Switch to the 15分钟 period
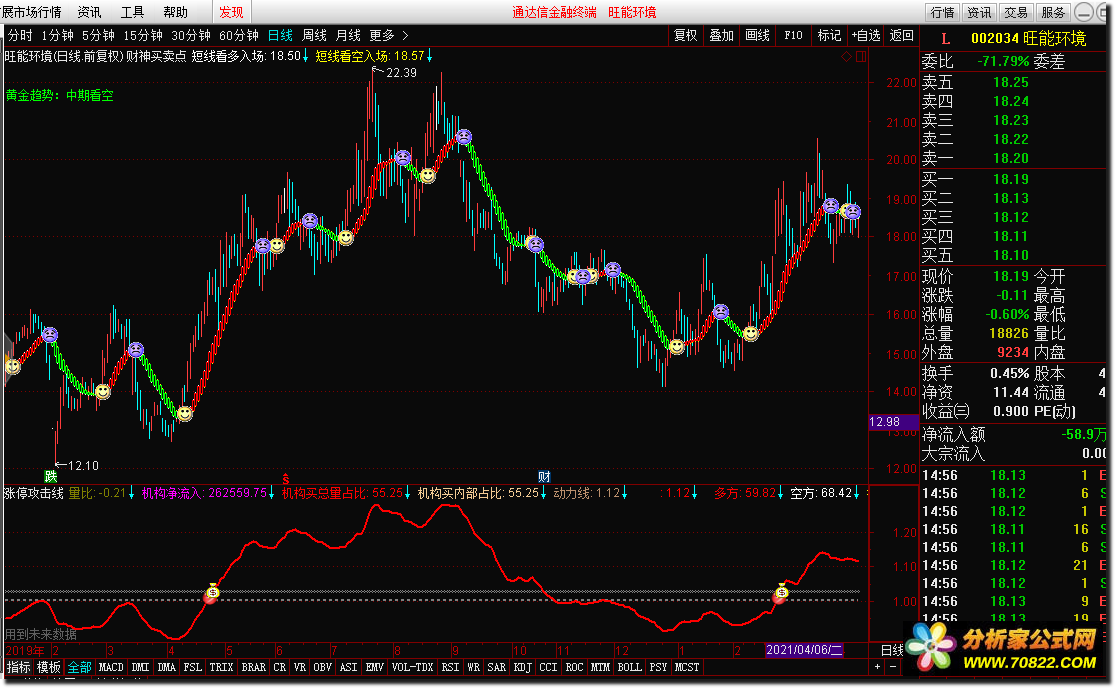The width and height of the screenshot is (1116, 688). point(143,35)
